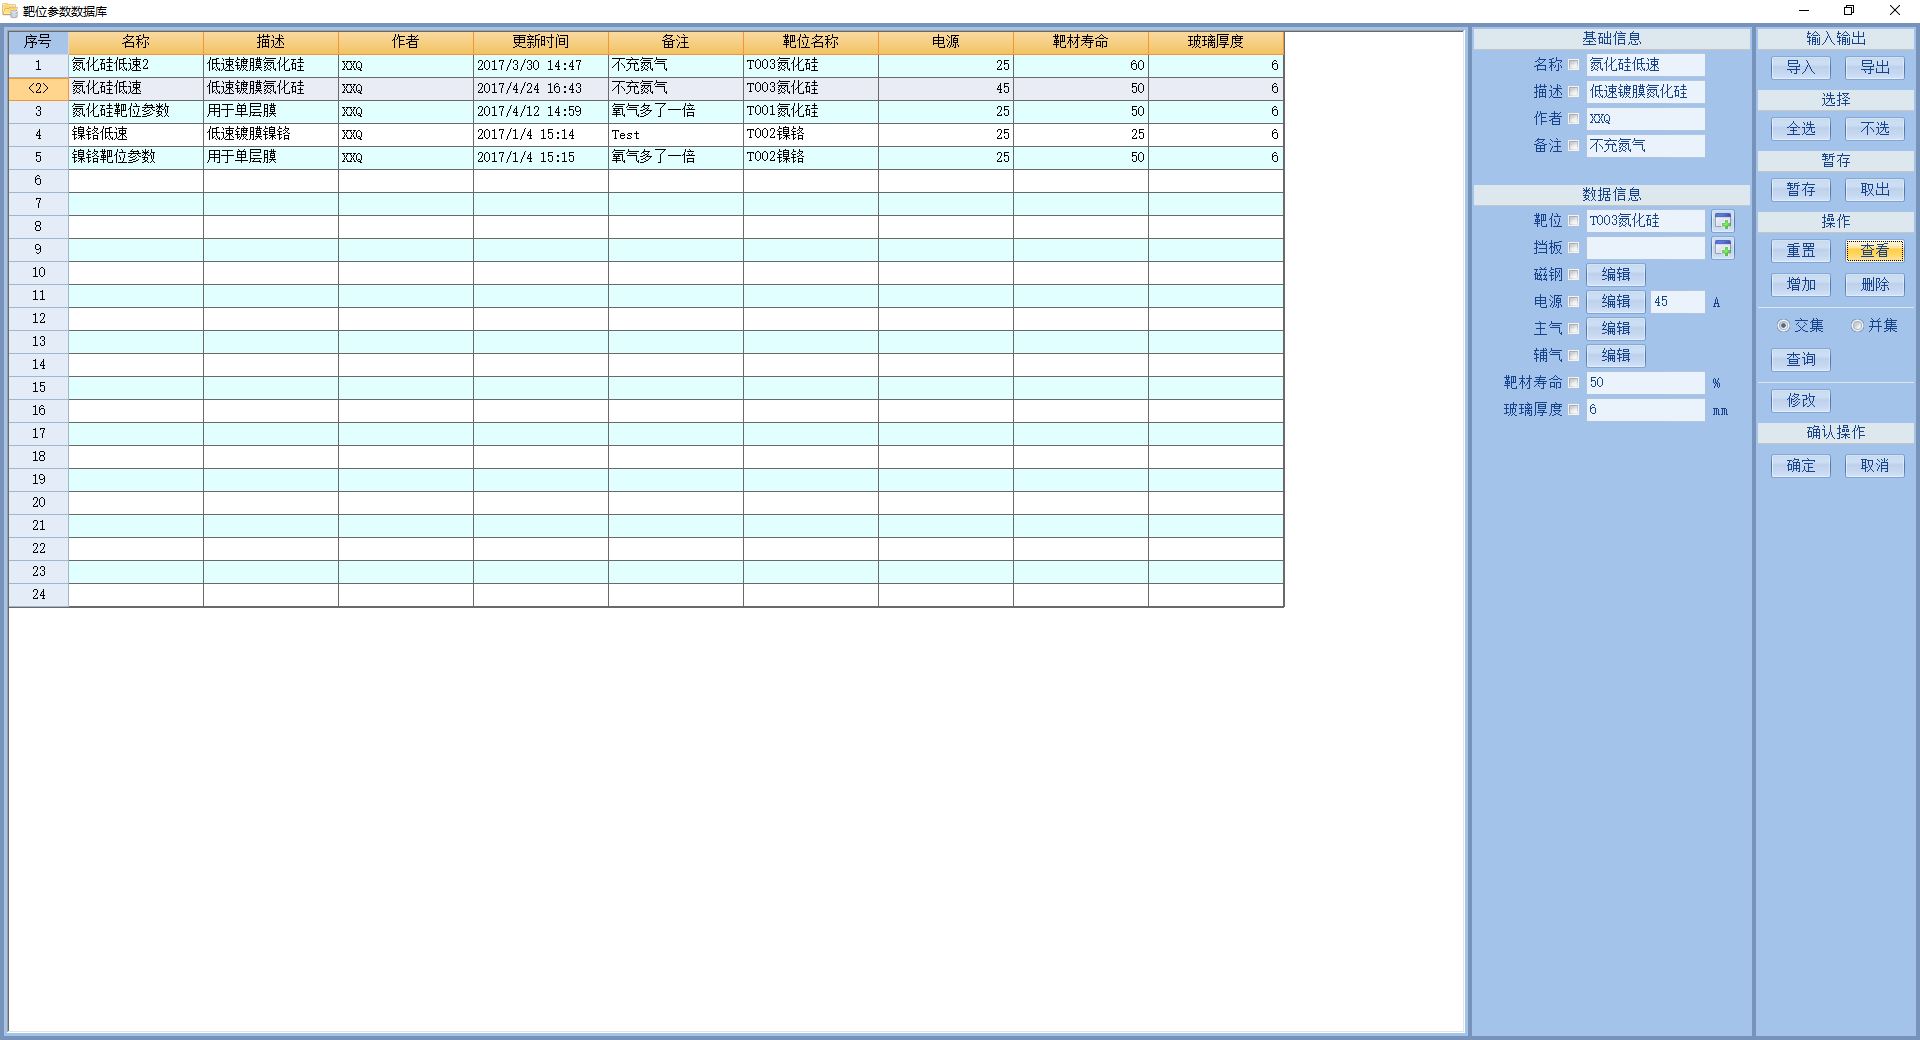
Task: Toggle the 名称 checkbox
Action: [1574, 65]
